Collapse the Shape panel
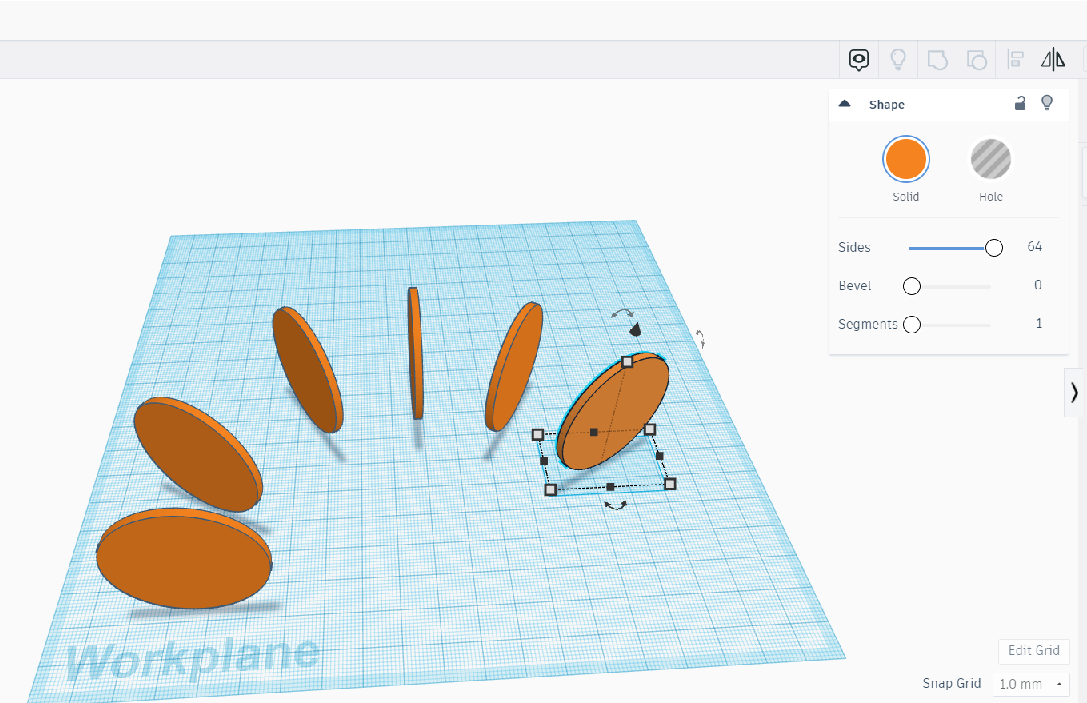 pyautogui.click(x=845, y=103)
